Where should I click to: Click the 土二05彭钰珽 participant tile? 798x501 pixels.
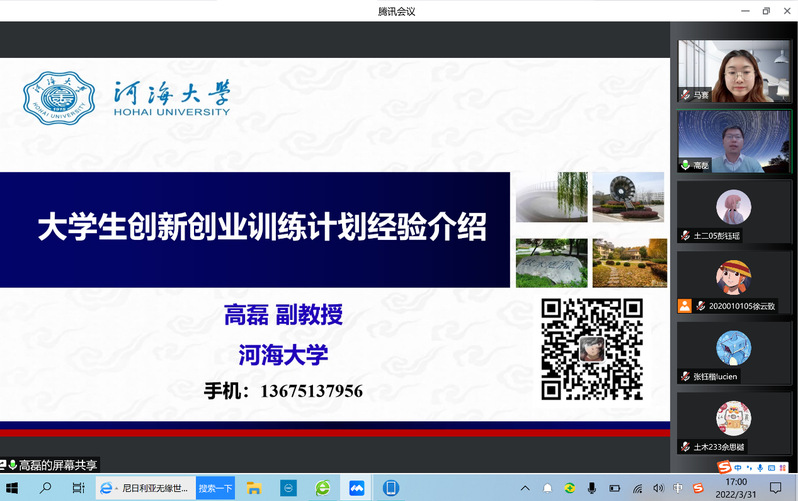point(733,211)
